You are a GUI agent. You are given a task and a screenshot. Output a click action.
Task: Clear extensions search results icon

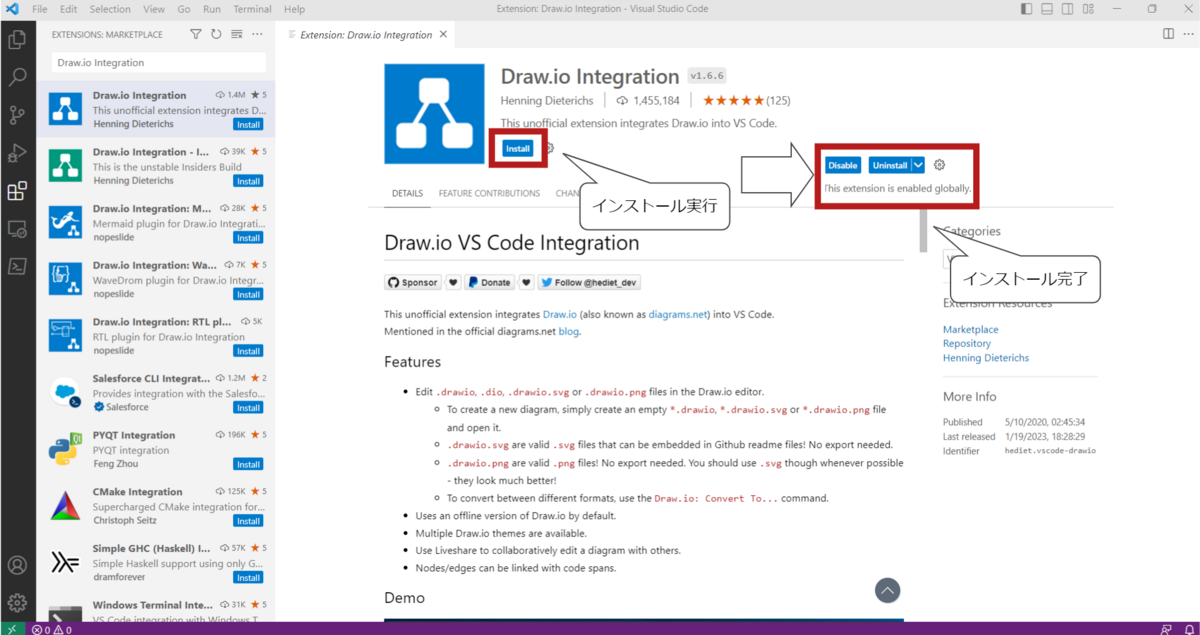pyautogui.click(x=237, y=34)
